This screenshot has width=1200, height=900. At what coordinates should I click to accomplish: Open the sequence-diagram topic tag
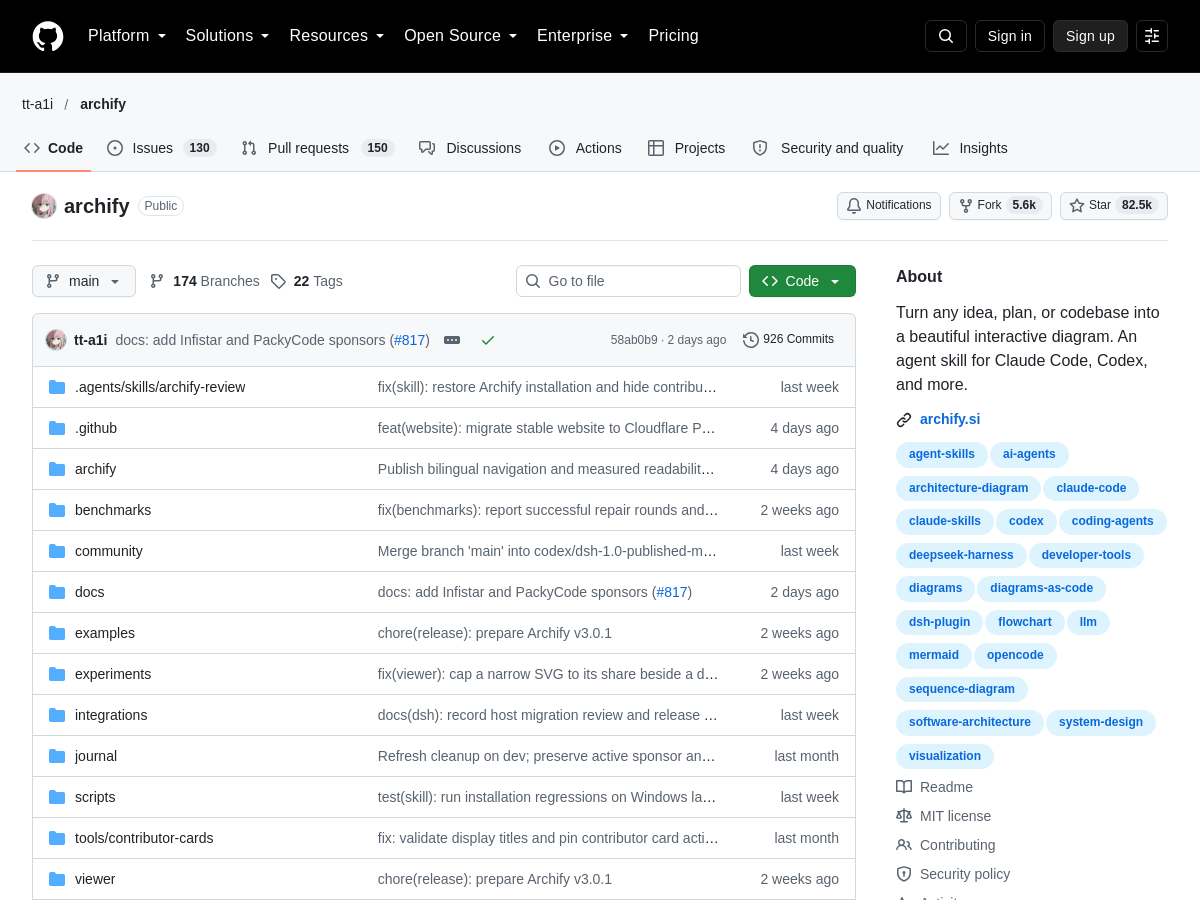962,689
